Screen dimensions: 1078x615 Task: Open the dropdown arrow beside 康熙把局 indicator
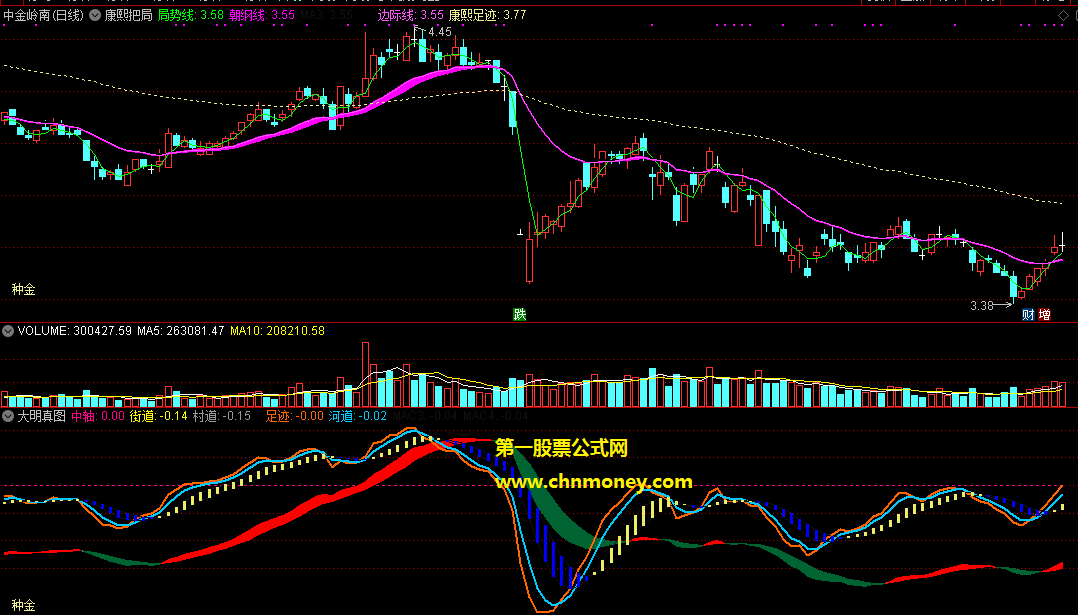point(95,14)
